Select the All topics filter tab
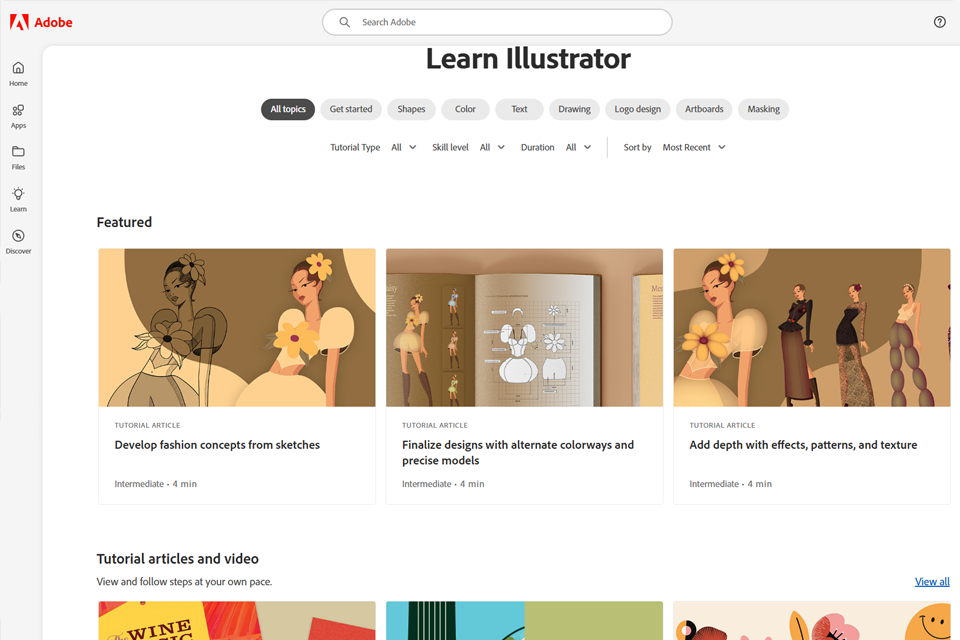The height and width of the screenshot is (640, 960). 288,109
